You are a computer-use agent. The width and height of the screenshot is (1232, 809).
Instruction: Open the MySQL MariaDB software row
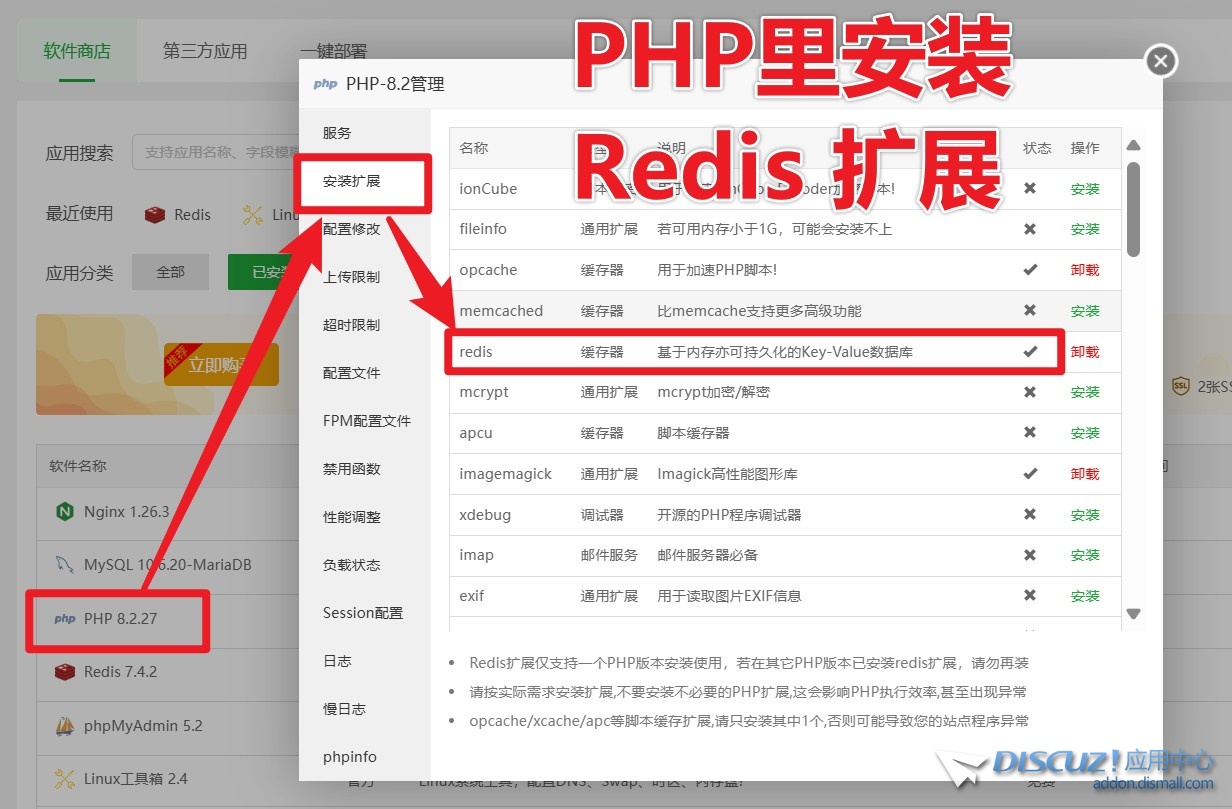(x=168, y=565)
